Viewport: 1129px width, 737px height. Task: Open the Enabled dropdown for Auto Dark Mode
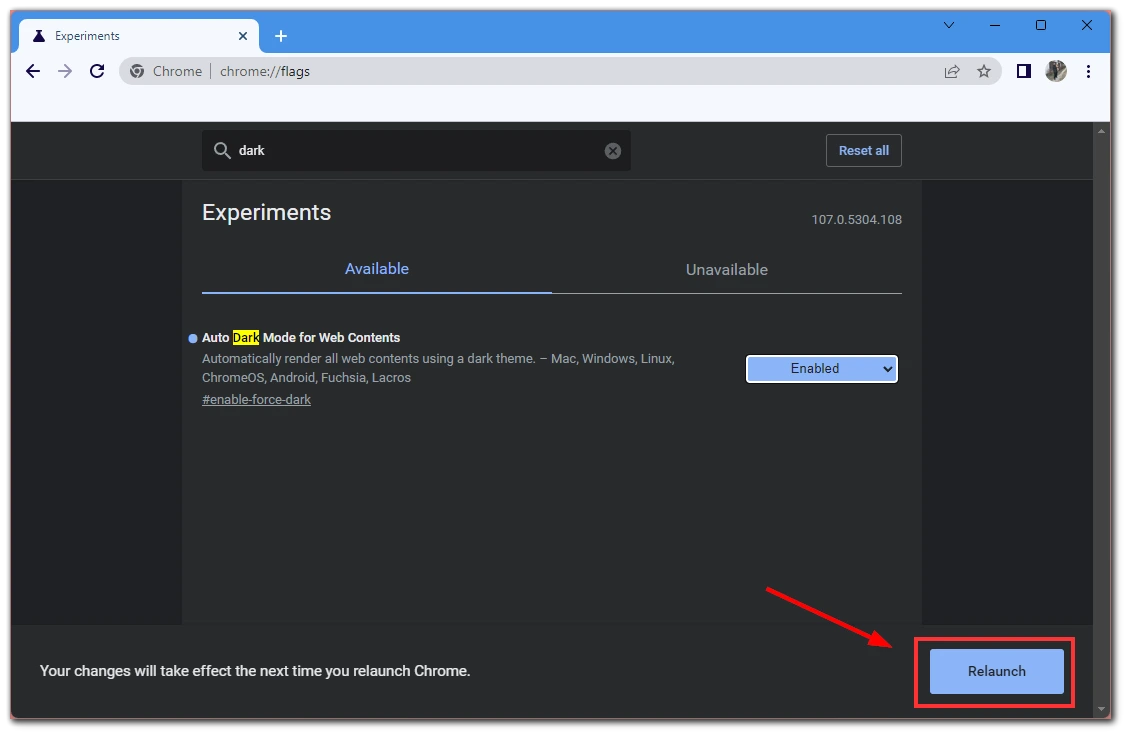point(822,368)
